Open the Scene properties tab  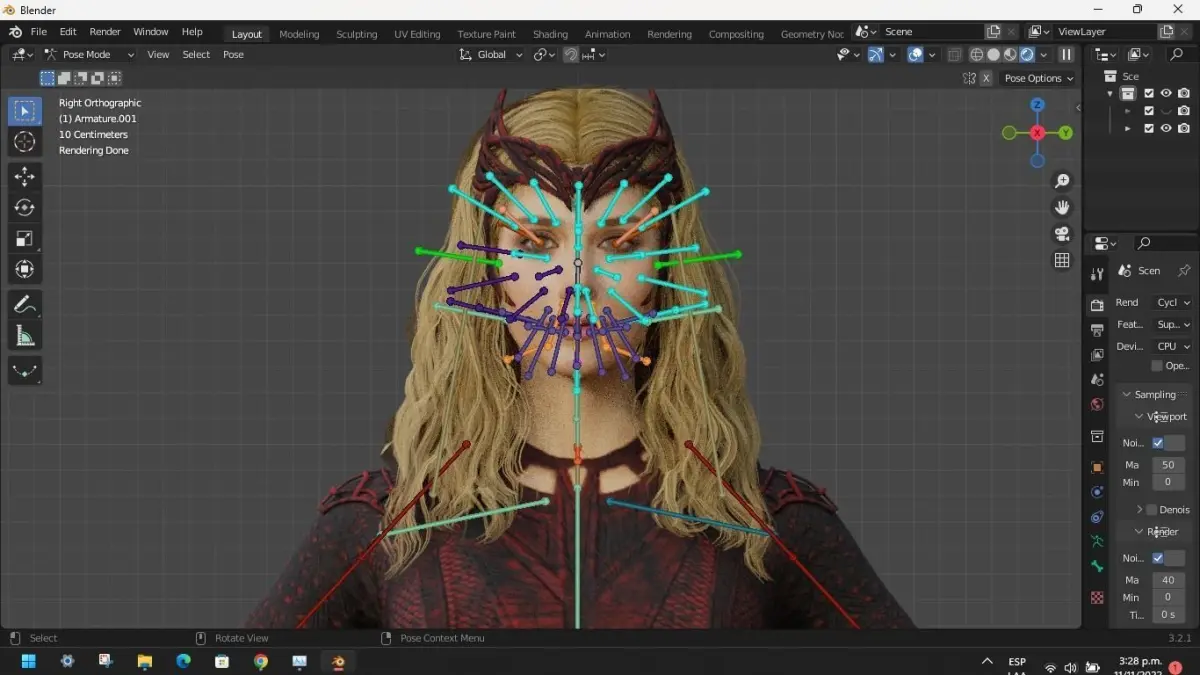click(1097, 379)
